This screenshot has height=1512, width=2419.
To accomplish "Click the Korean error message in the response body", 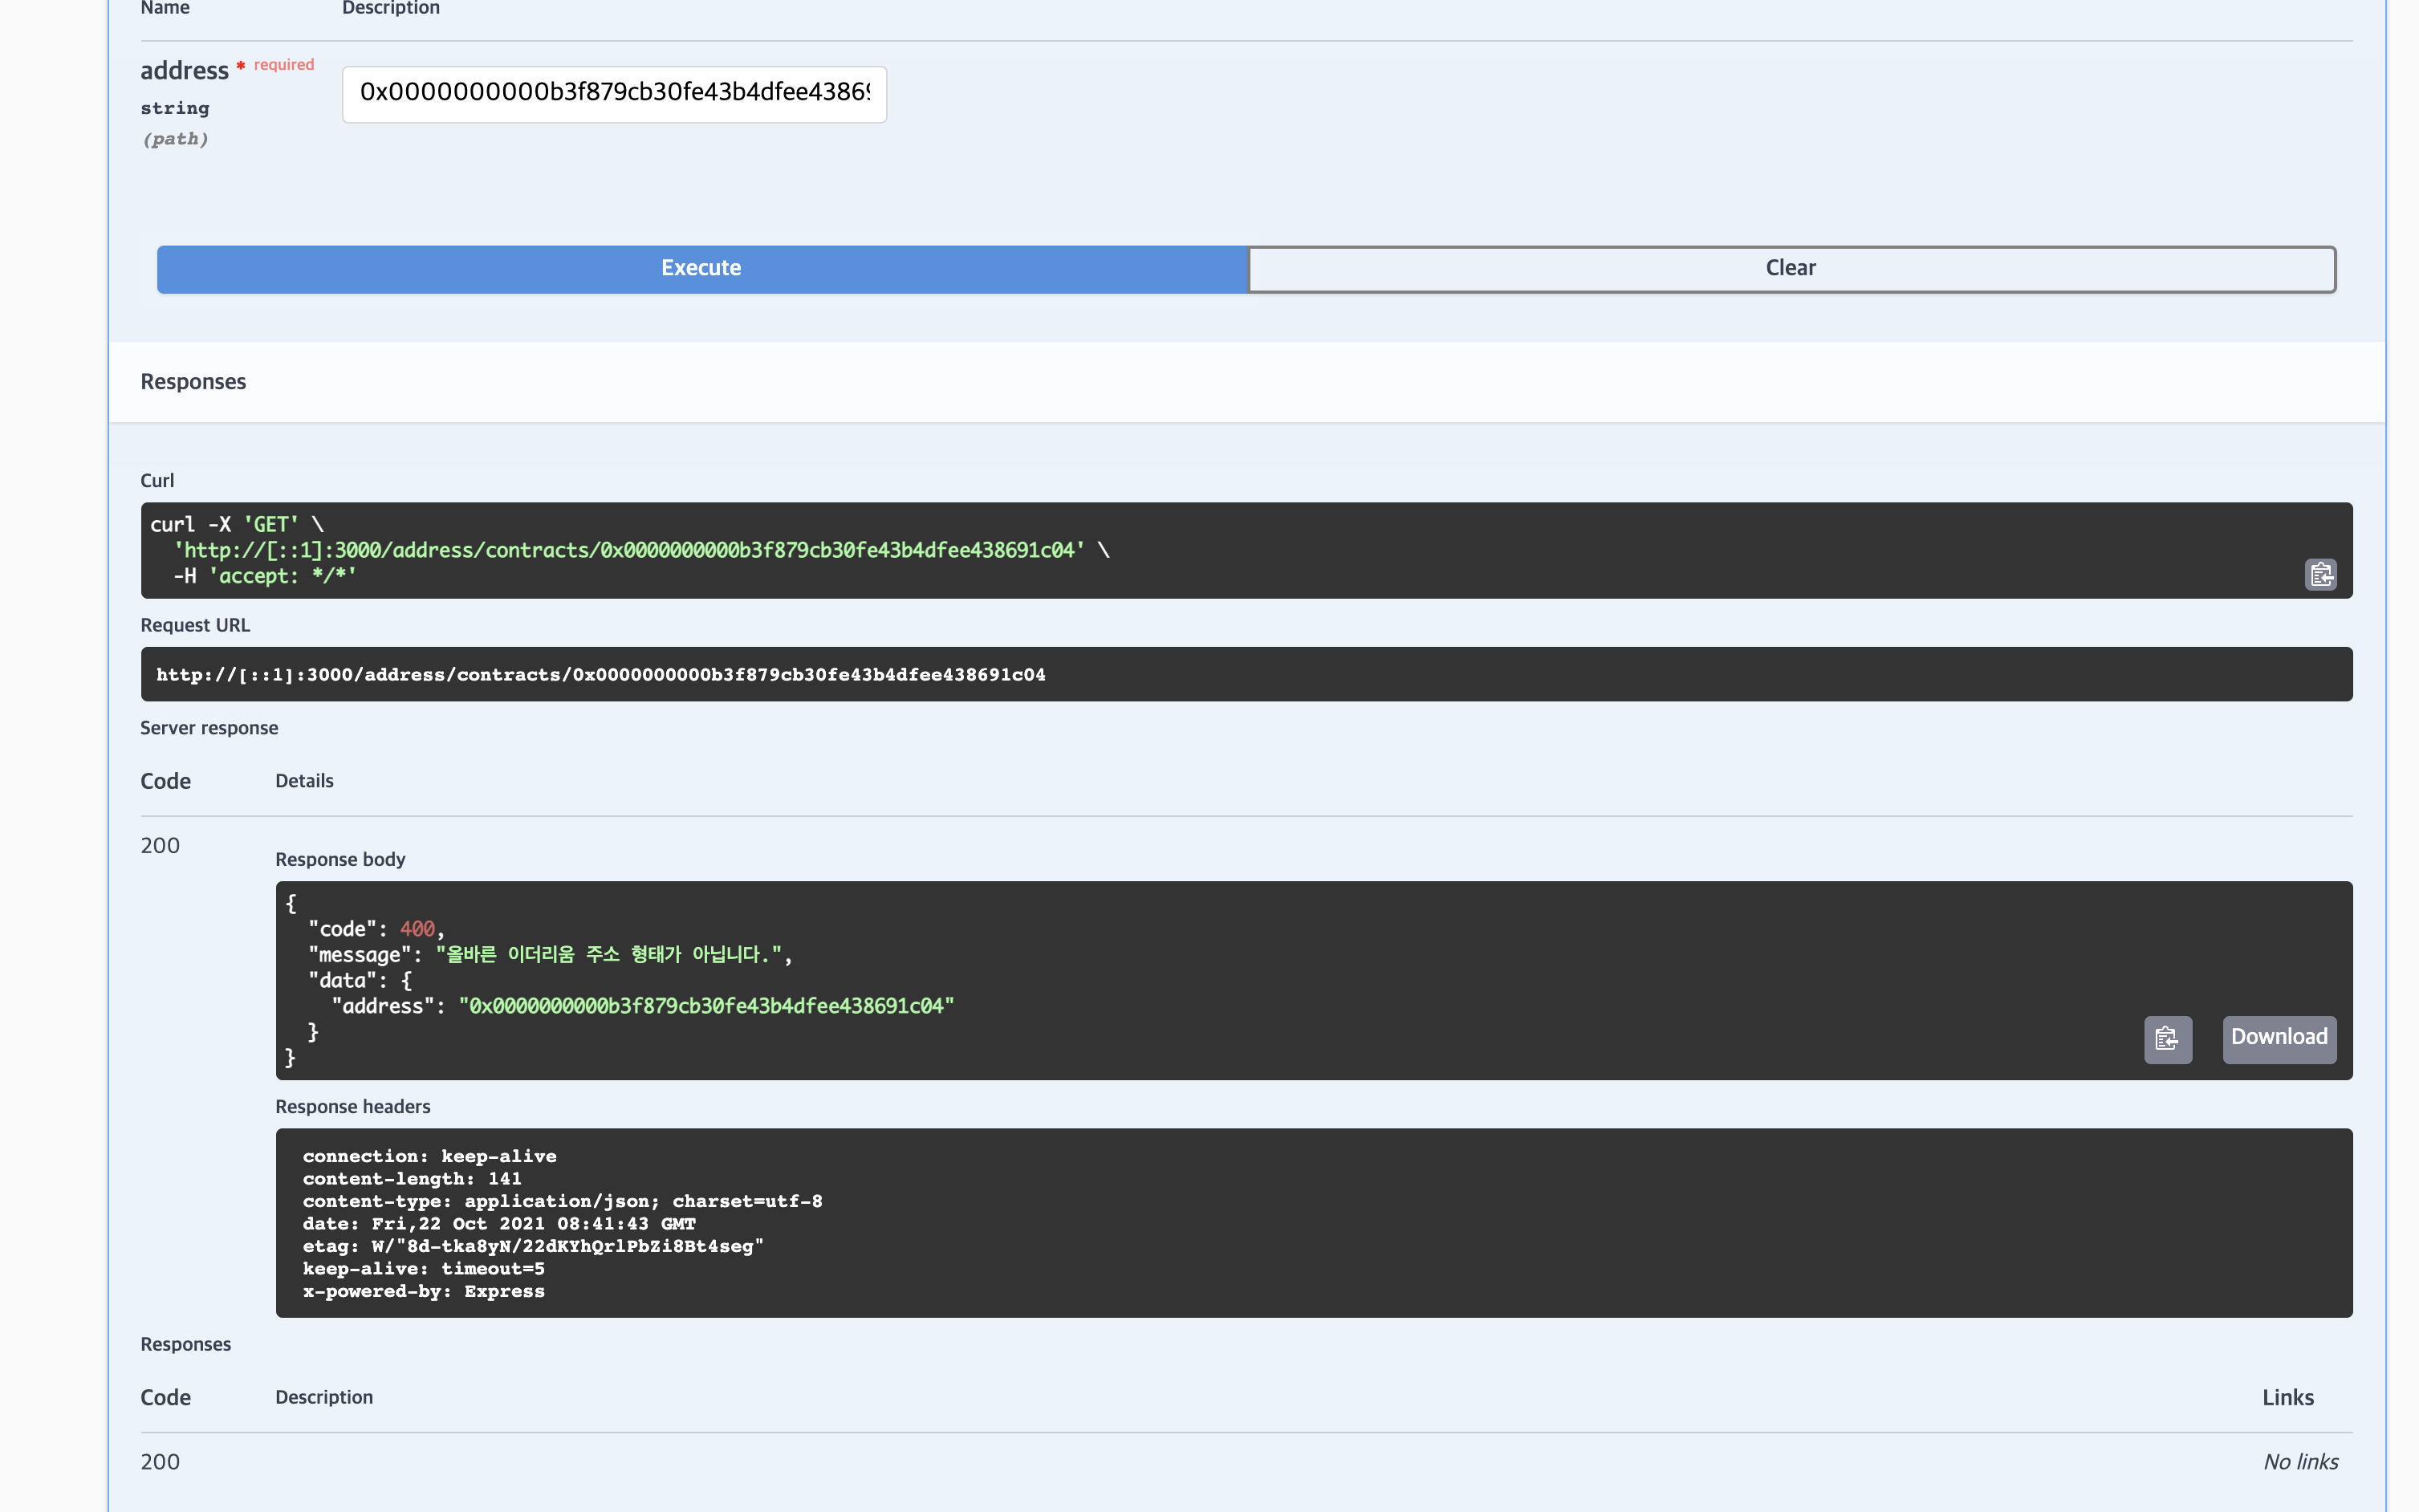I will (x=609, y=954).
